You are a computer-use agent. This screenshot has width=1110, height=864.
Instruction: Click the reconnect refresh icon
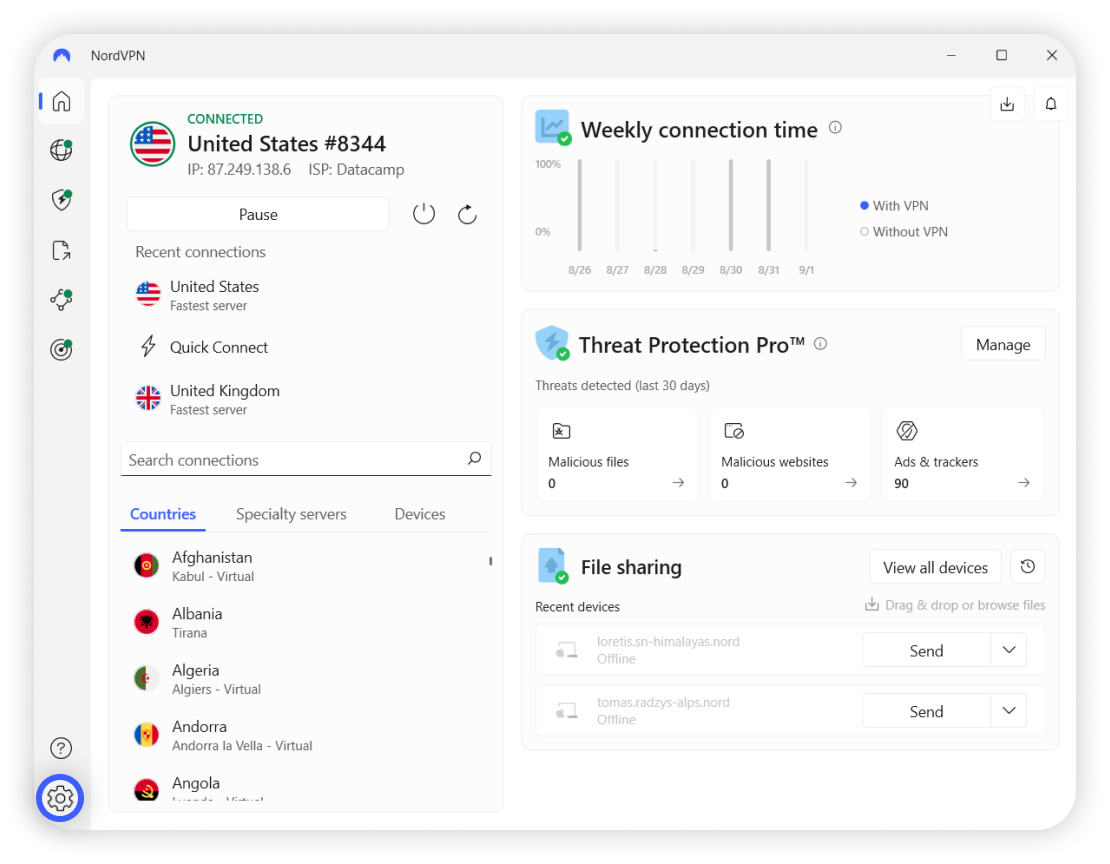[467, 214]
